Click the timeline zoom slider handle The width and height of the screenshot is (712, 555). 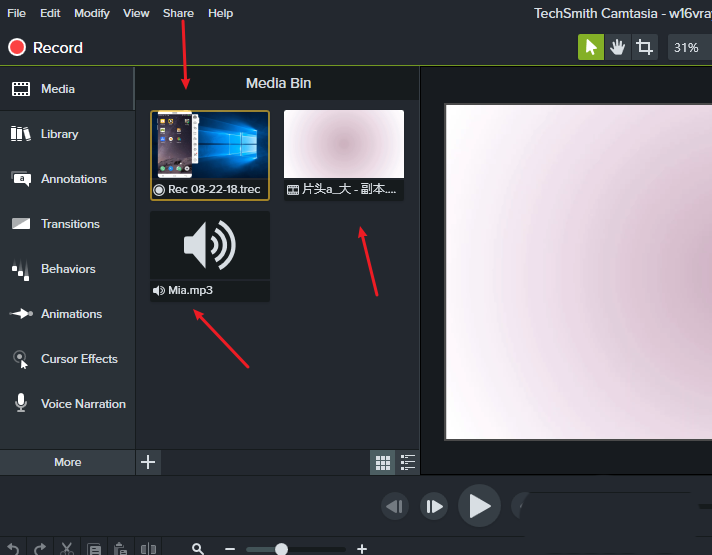281,549
